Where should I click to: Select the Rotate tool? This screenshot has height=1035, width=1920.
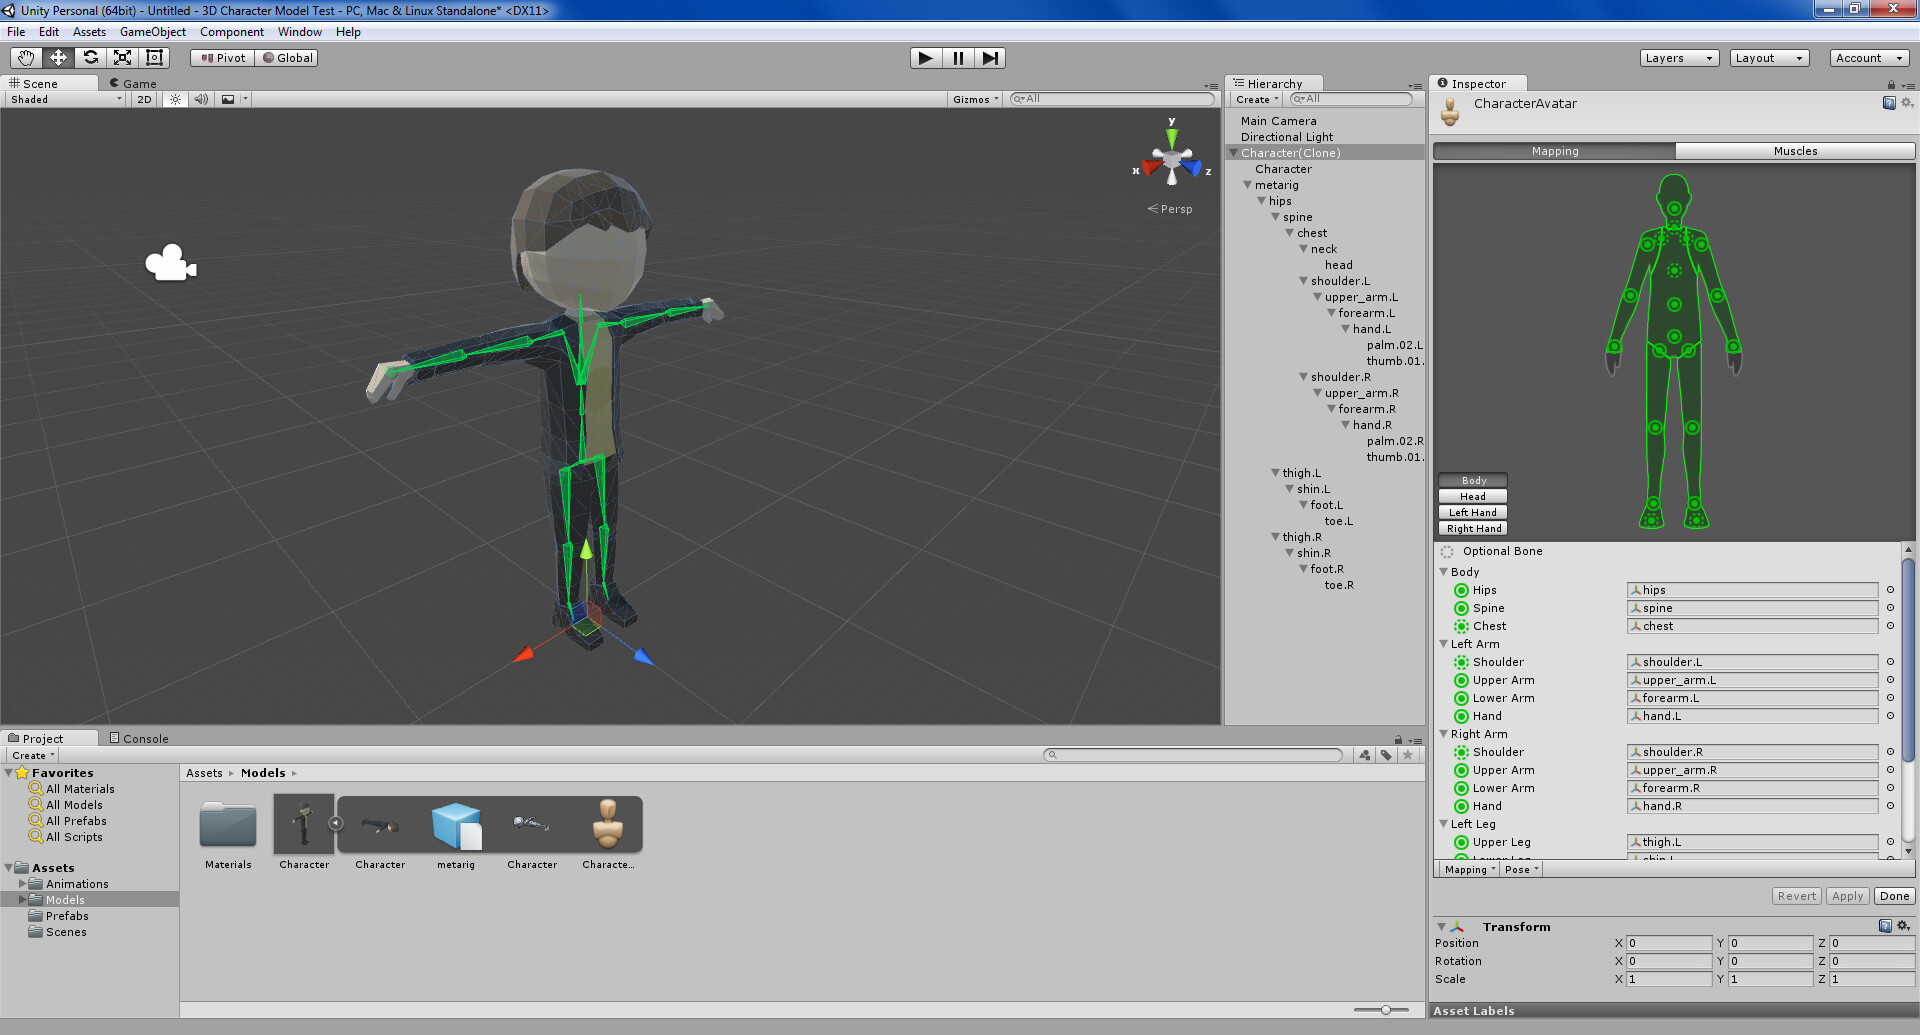(90, 58)
